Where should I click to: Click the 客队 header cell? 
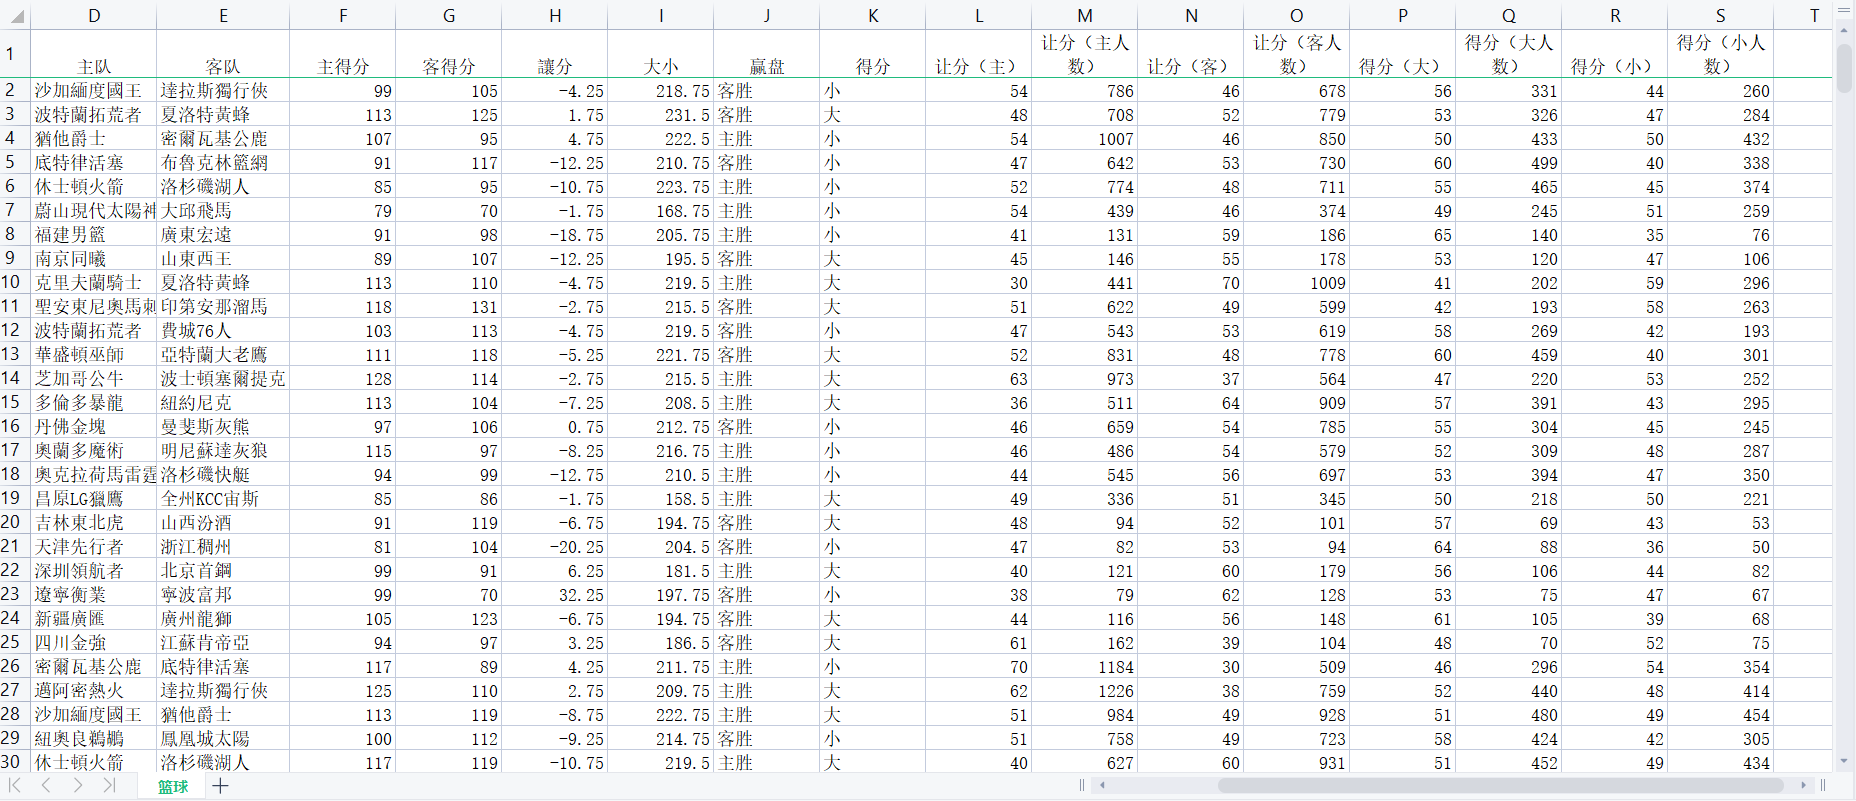223,54
